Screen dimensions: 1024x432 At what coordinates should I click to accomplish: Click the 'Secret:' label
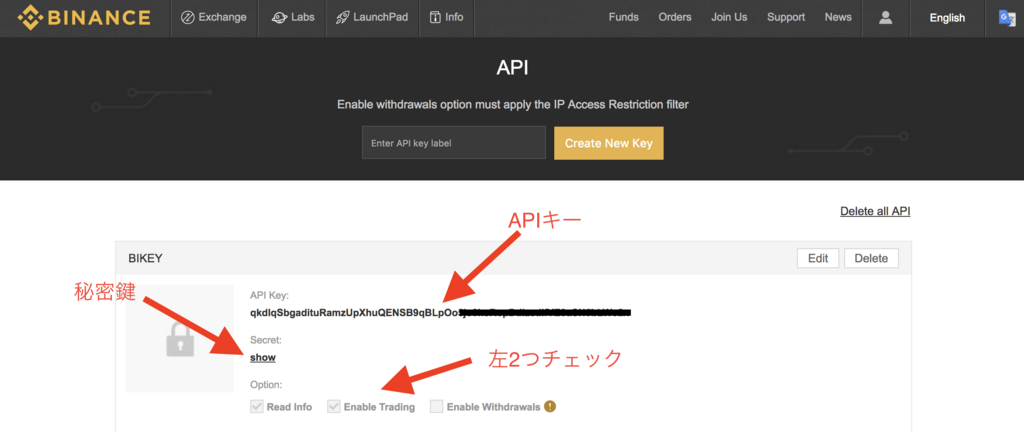(x=266, y=340)
